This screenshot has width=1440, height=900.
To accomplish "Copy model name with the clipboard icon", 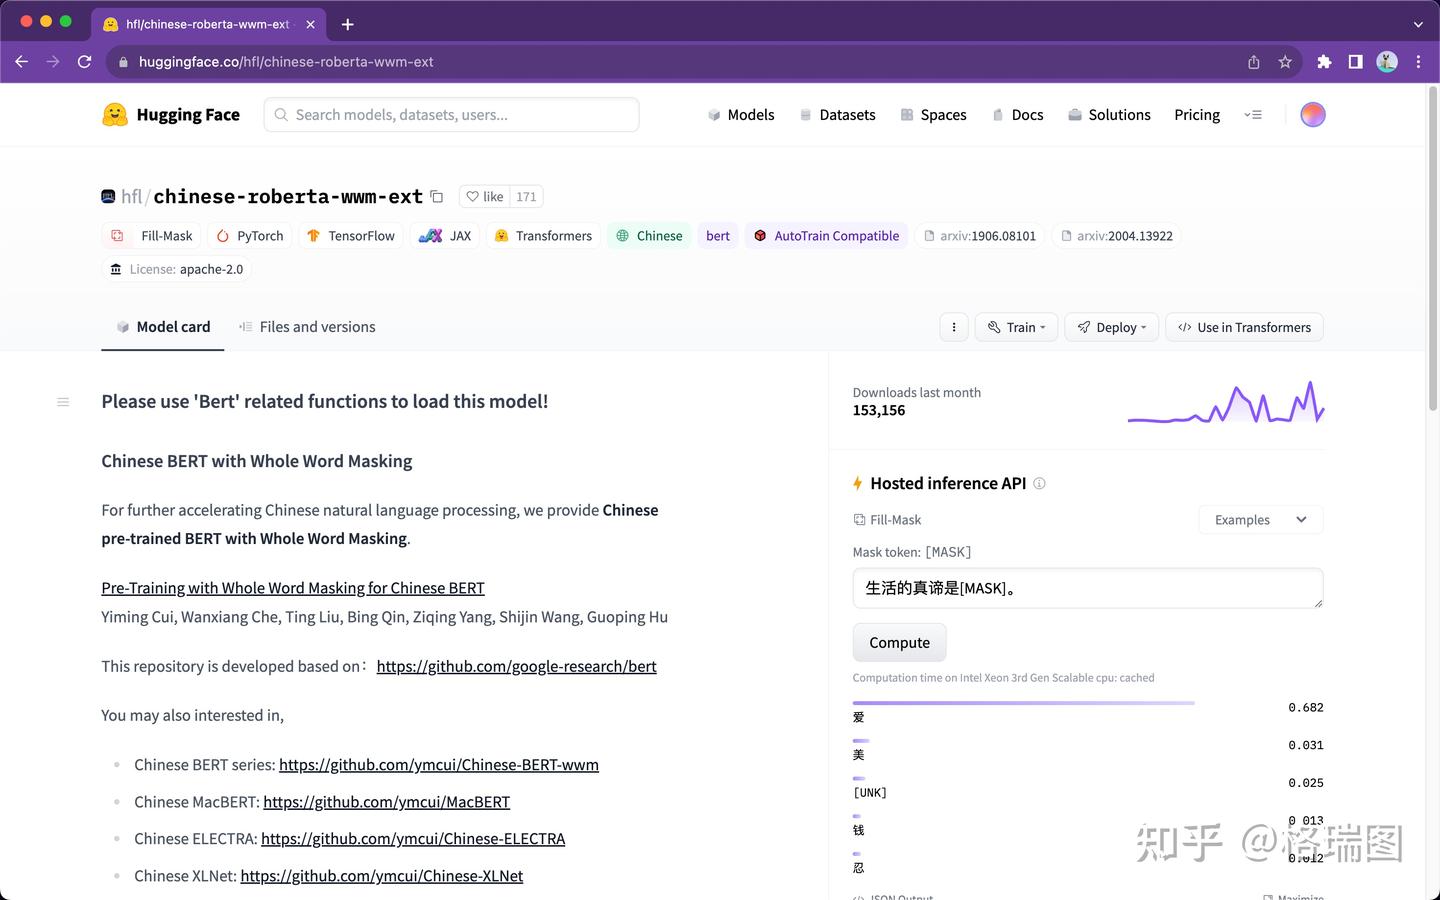I will pos(436,197).
